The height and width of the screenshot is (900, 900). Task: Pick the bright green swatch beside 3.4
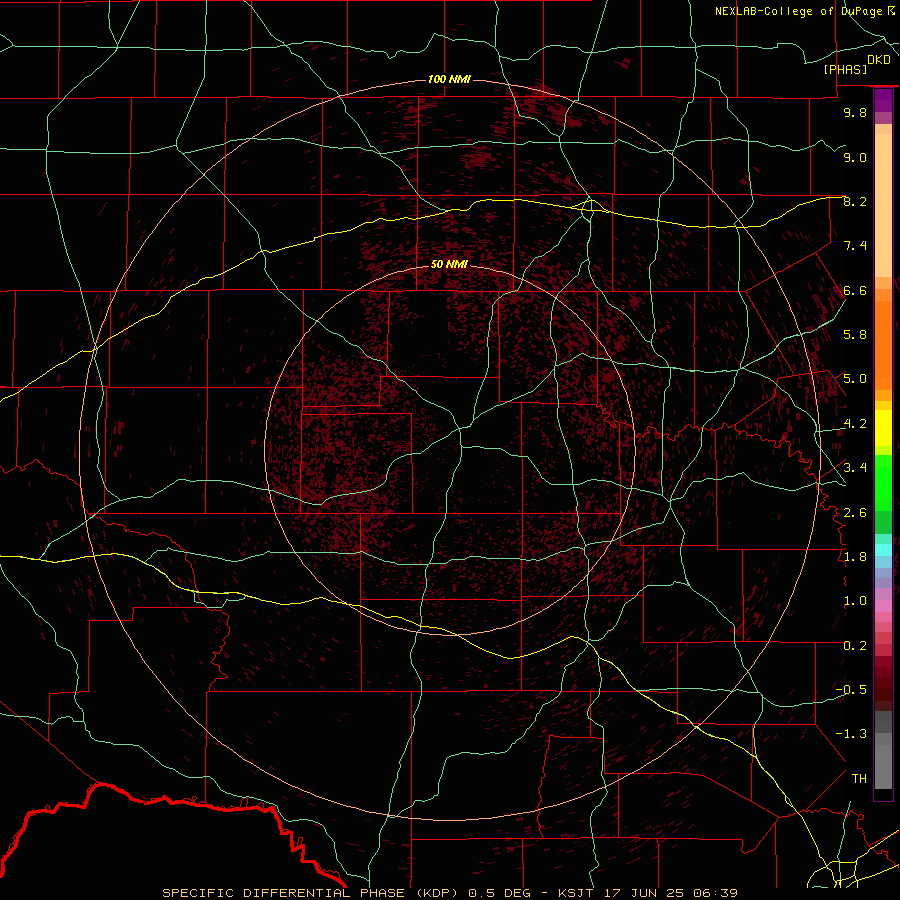pyautogui.click(x=883, y=482)
